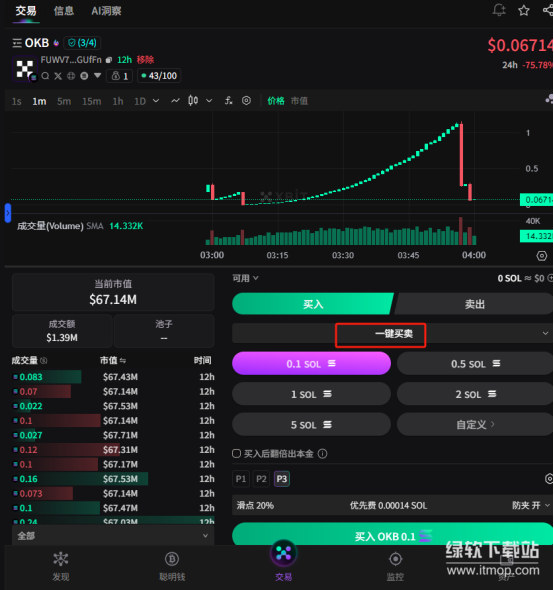554x590 pixels.
Task: Switch to line chart style icon
Action: [175, 100]
